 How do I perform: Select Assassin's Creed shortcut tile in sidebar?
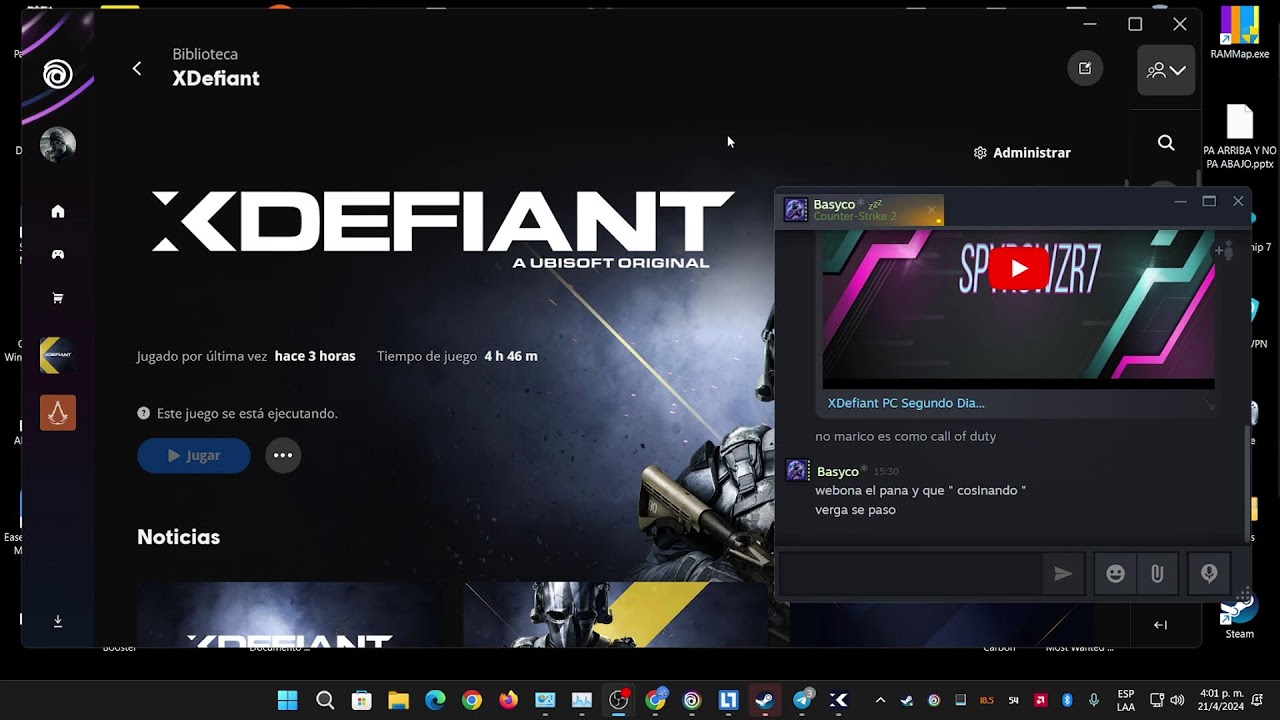coord(58,412)
